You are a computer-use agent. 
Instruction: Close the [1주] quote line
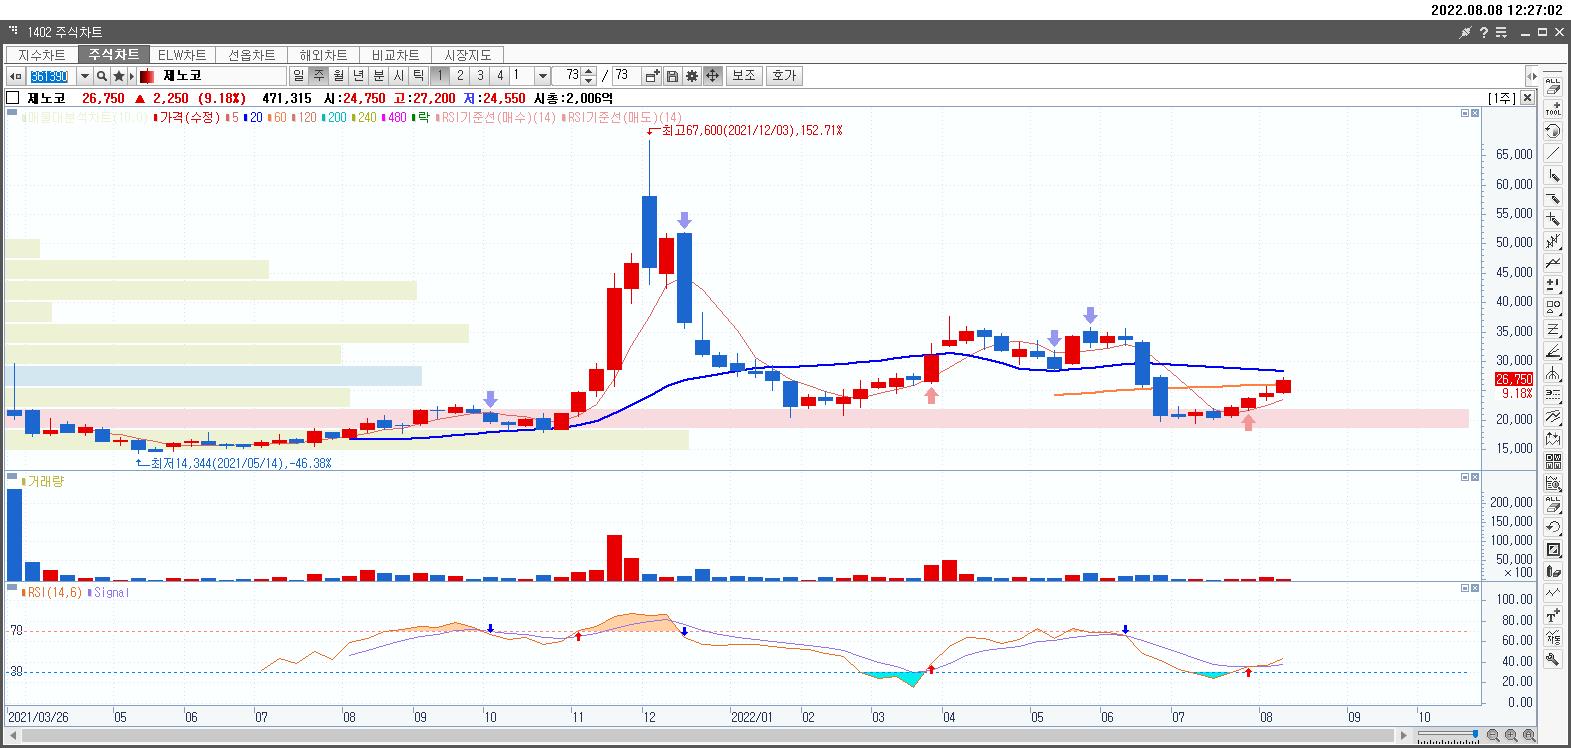(x=1527, y=98)
